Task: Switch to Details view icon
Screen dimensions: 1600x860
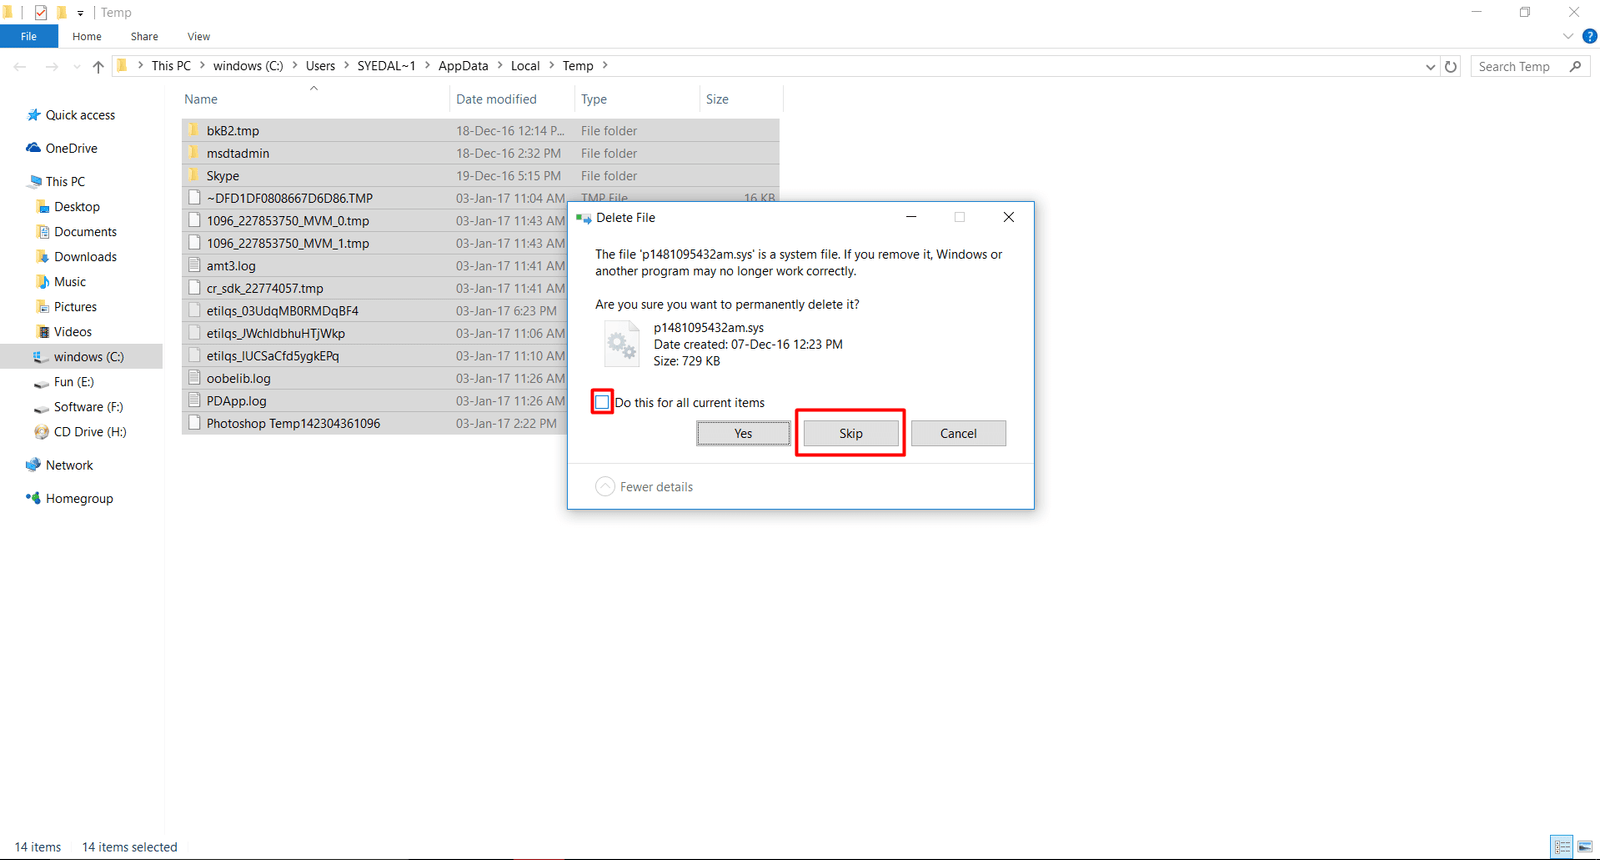Action: (1562, 847)
